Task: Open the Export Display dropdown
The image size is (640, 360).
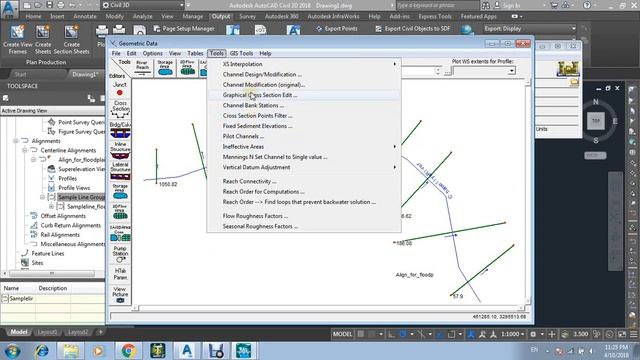Action: click(529, 29)
